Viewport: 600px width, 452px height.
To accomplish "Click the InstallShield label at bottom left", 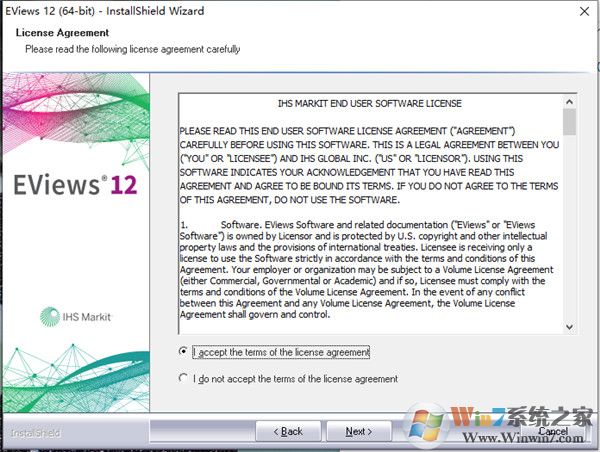I will coord(35,433).
